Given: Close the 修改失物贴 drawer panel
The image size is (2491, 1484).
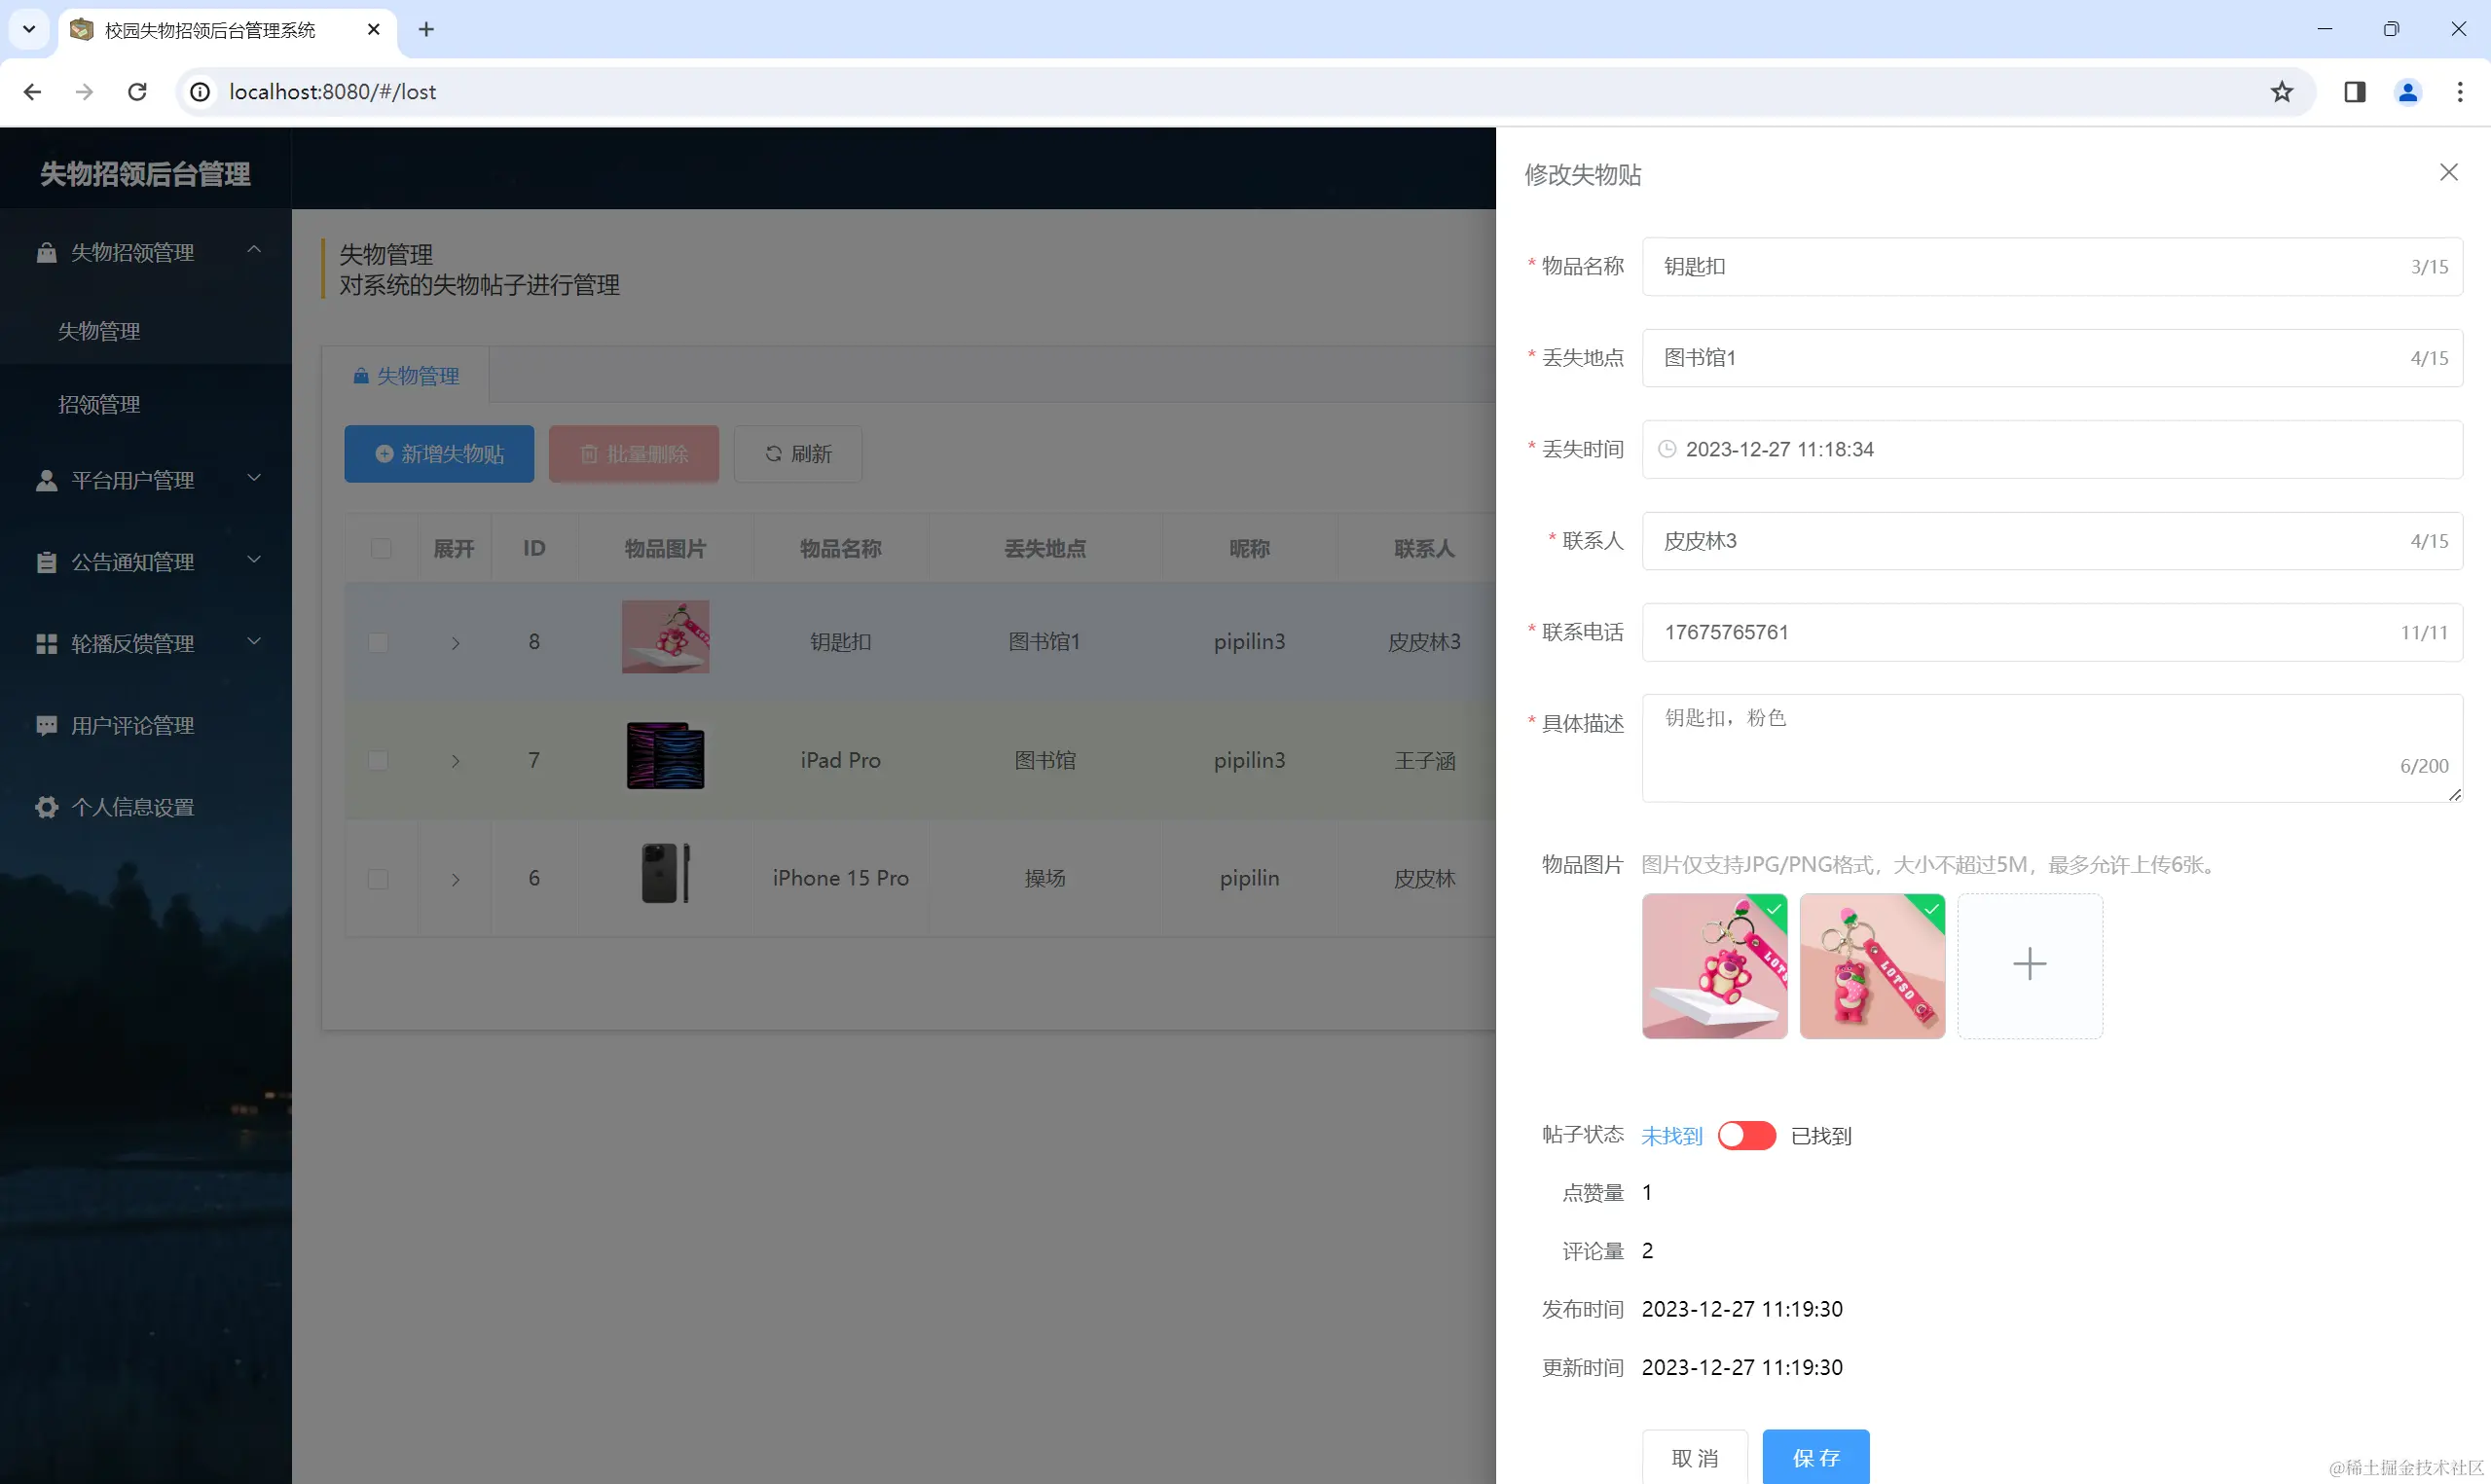Looking at the screenshot, I should pyautogui.click(x=2448, y=173).
